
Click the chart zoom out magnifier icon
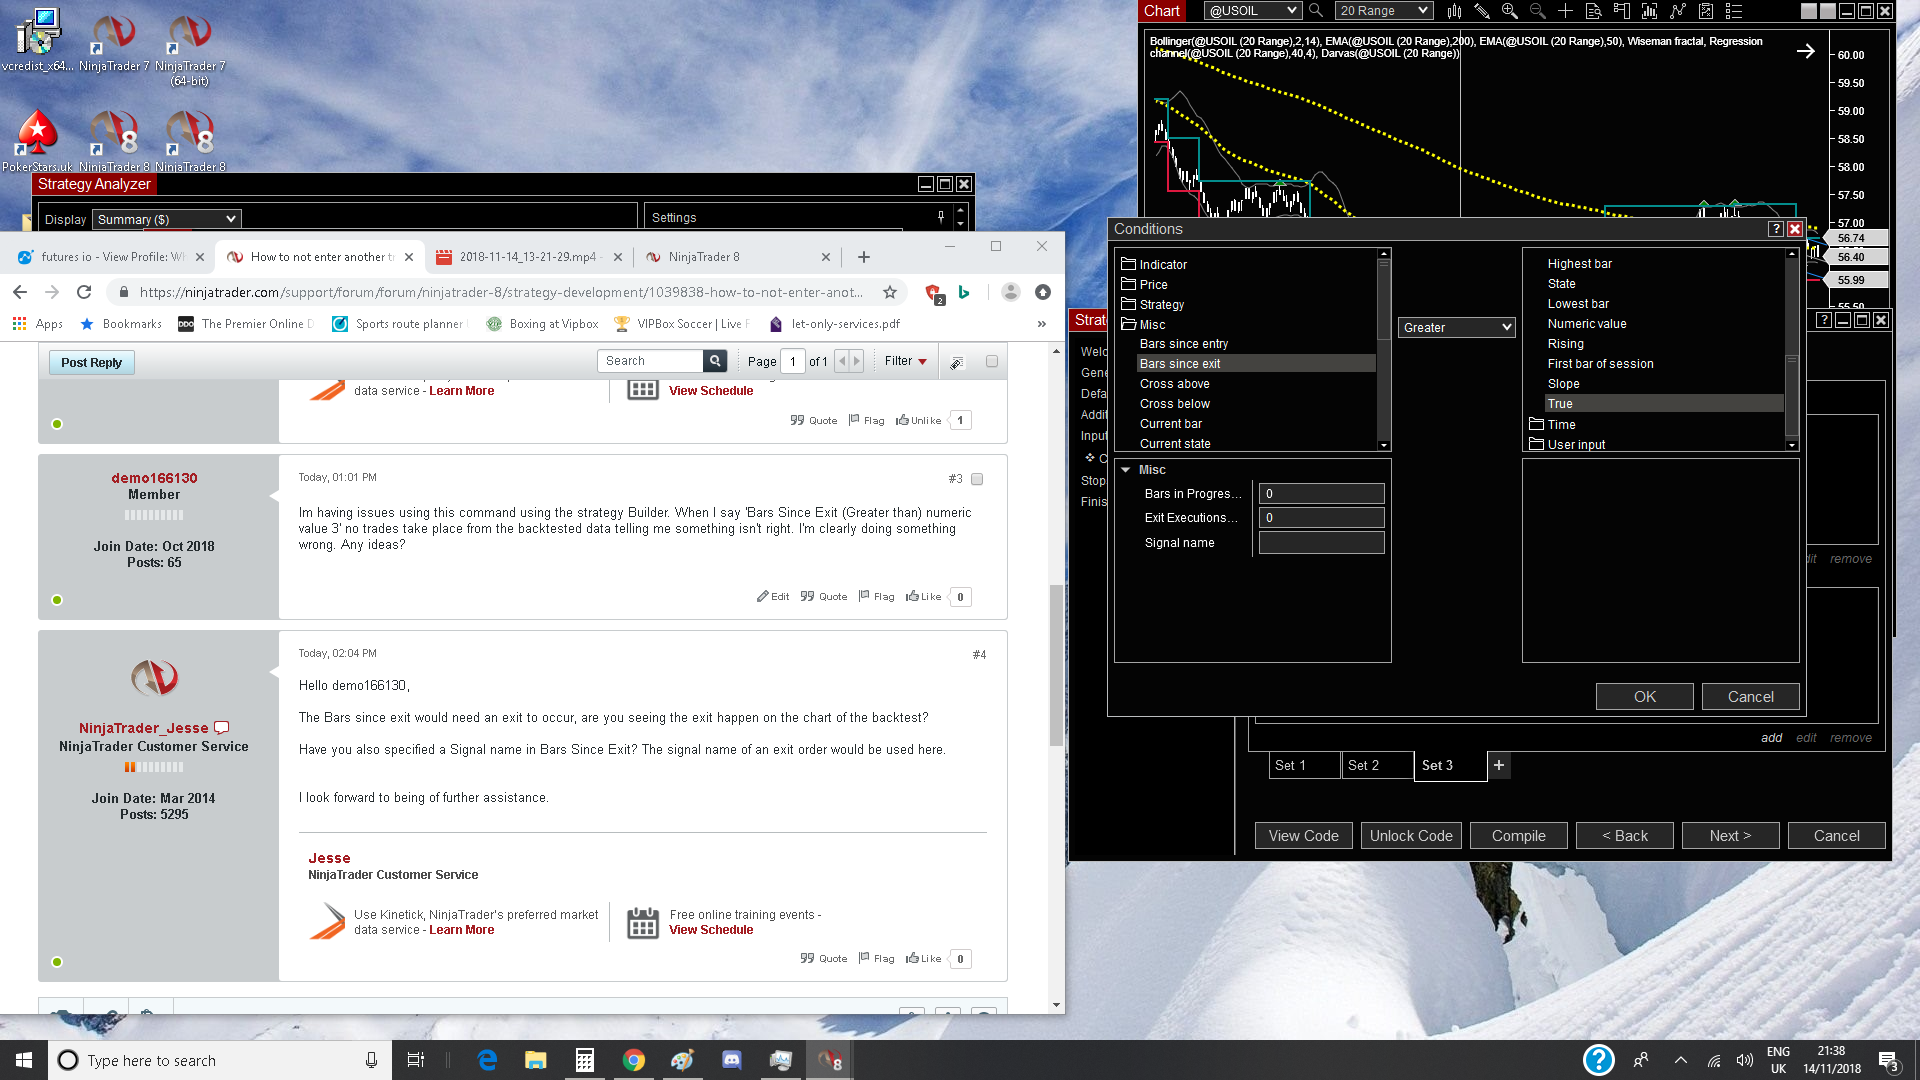(1537, 11)
